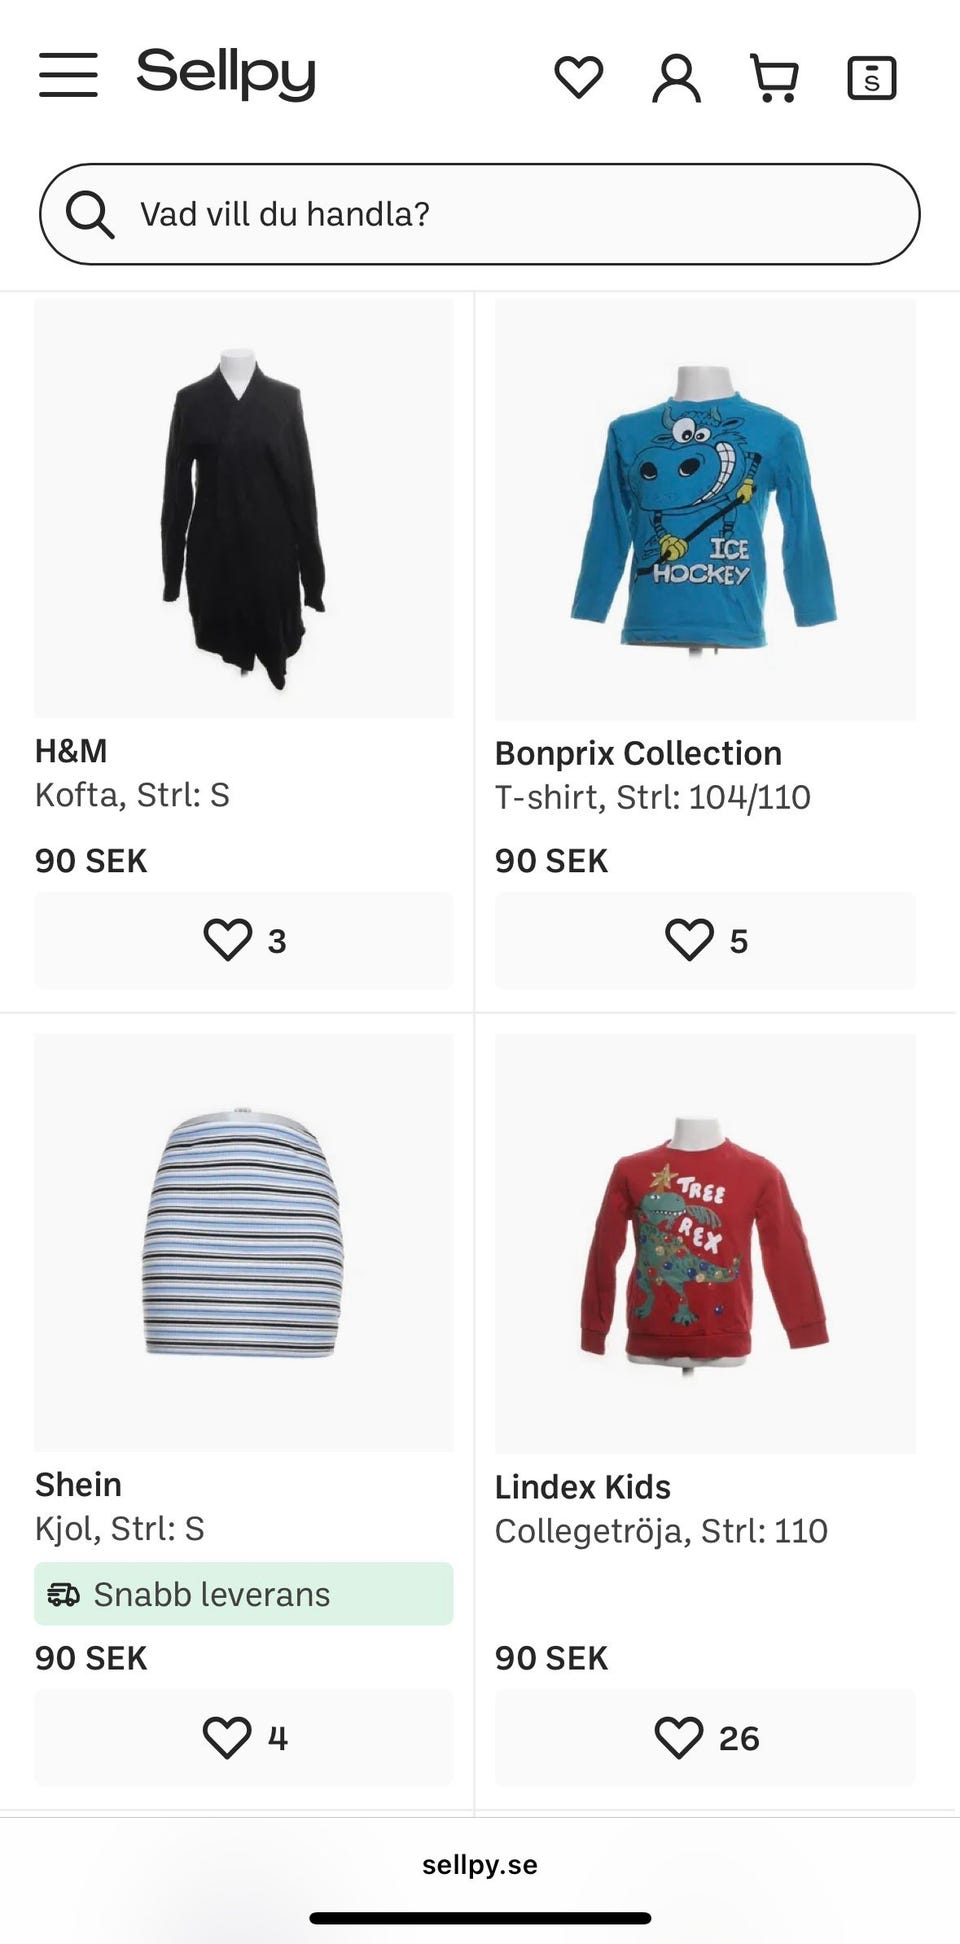Open the user account profile icon

point(676,77)
